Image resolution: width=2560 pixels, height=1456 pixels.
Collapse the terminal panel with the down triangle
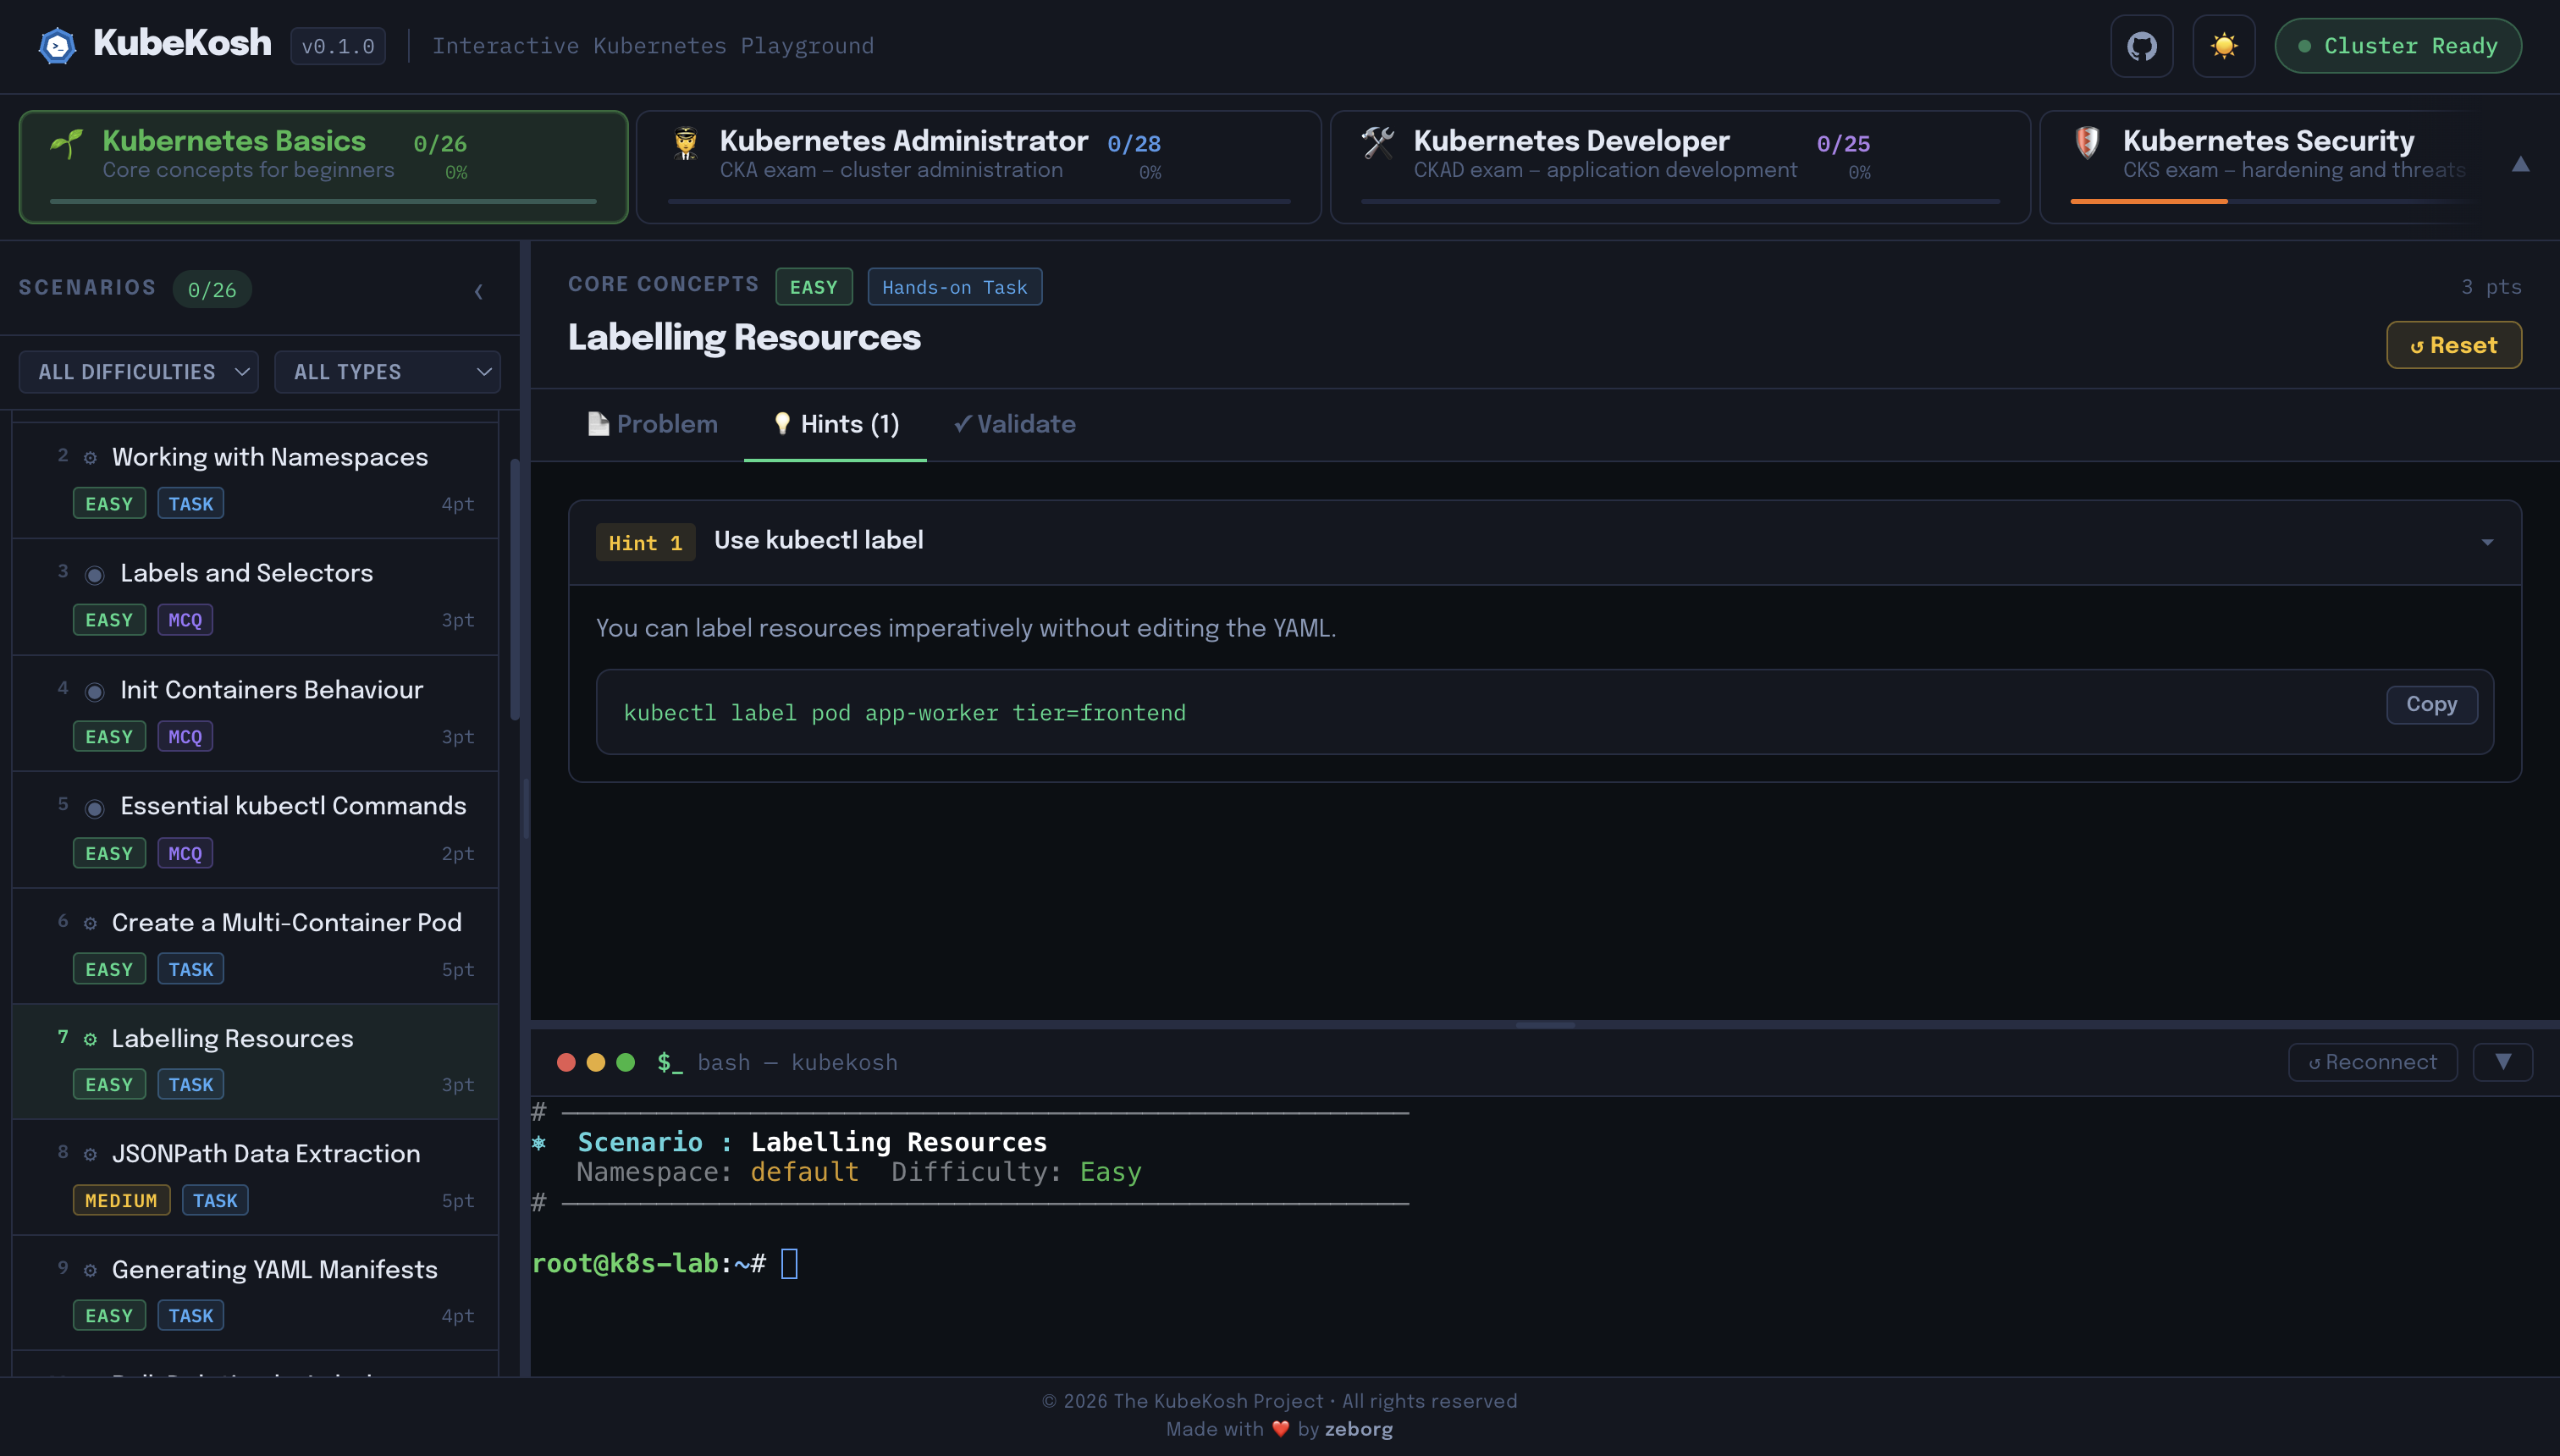(x=2502, y=1062)
